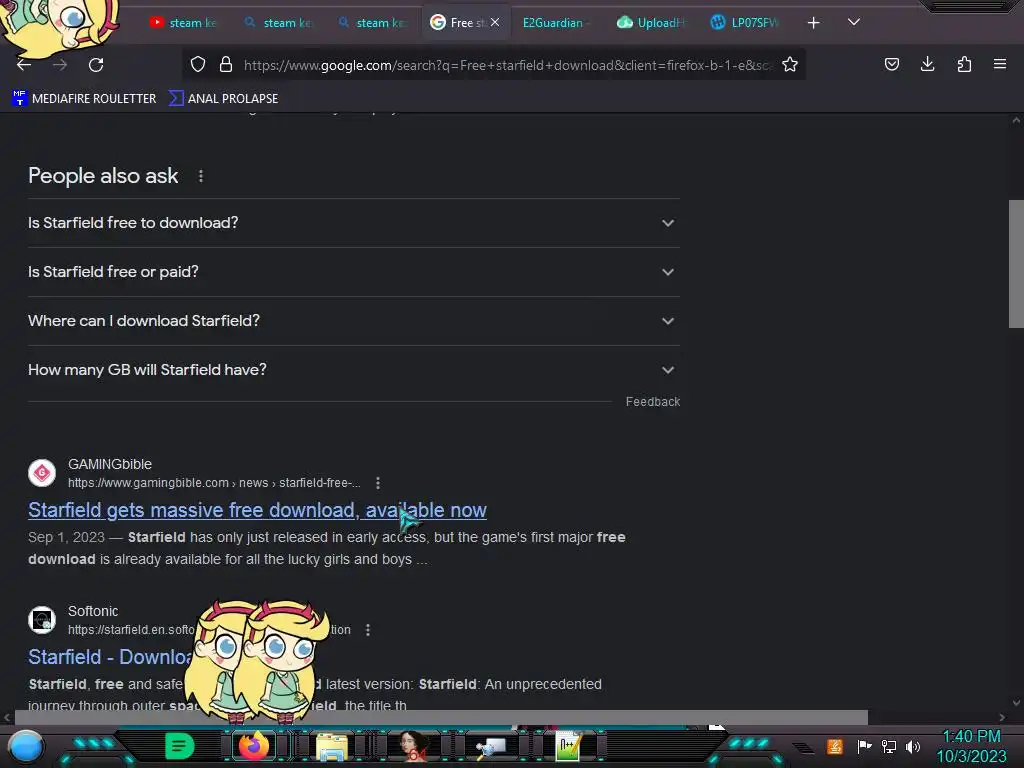Open the monitor utility icon in taskbar
This screenshot has height=768, width=1024.
click(490, 747)
